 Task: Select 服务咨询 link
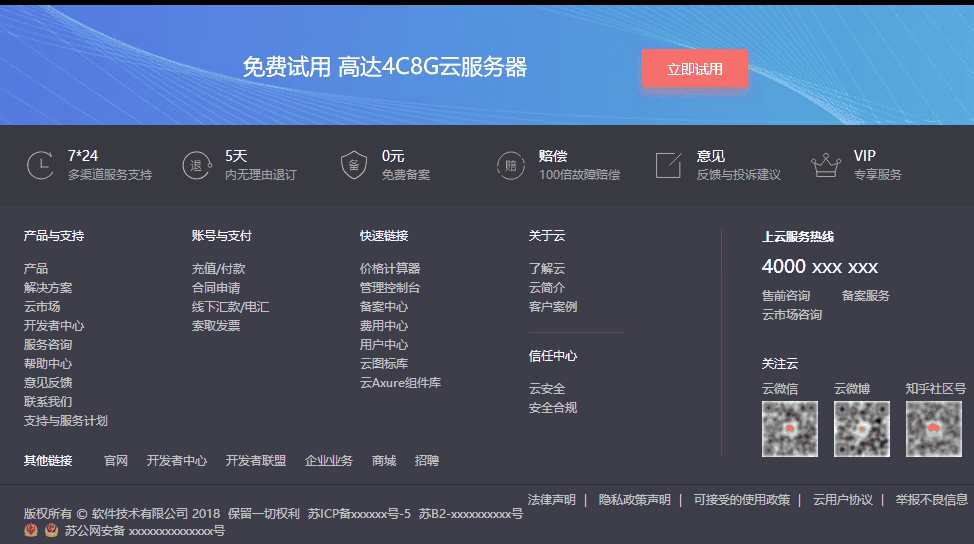tap(48, 344)
